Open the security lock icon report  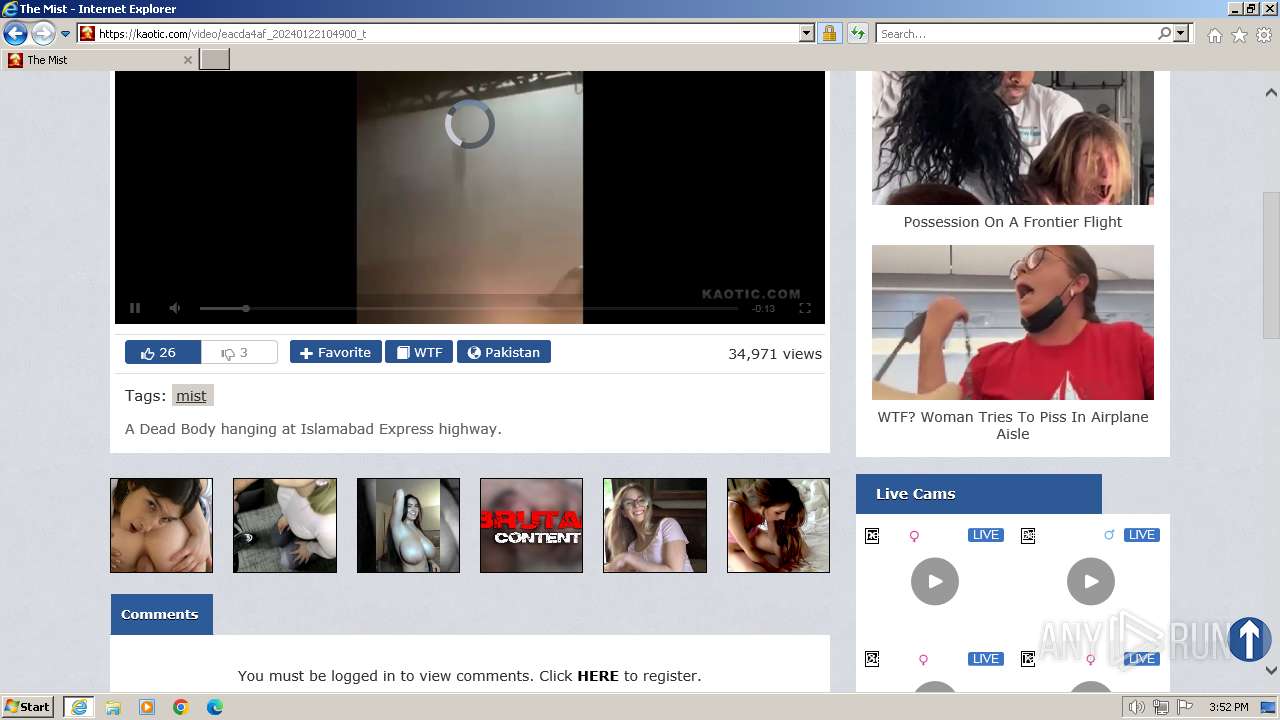pos(829,33)
